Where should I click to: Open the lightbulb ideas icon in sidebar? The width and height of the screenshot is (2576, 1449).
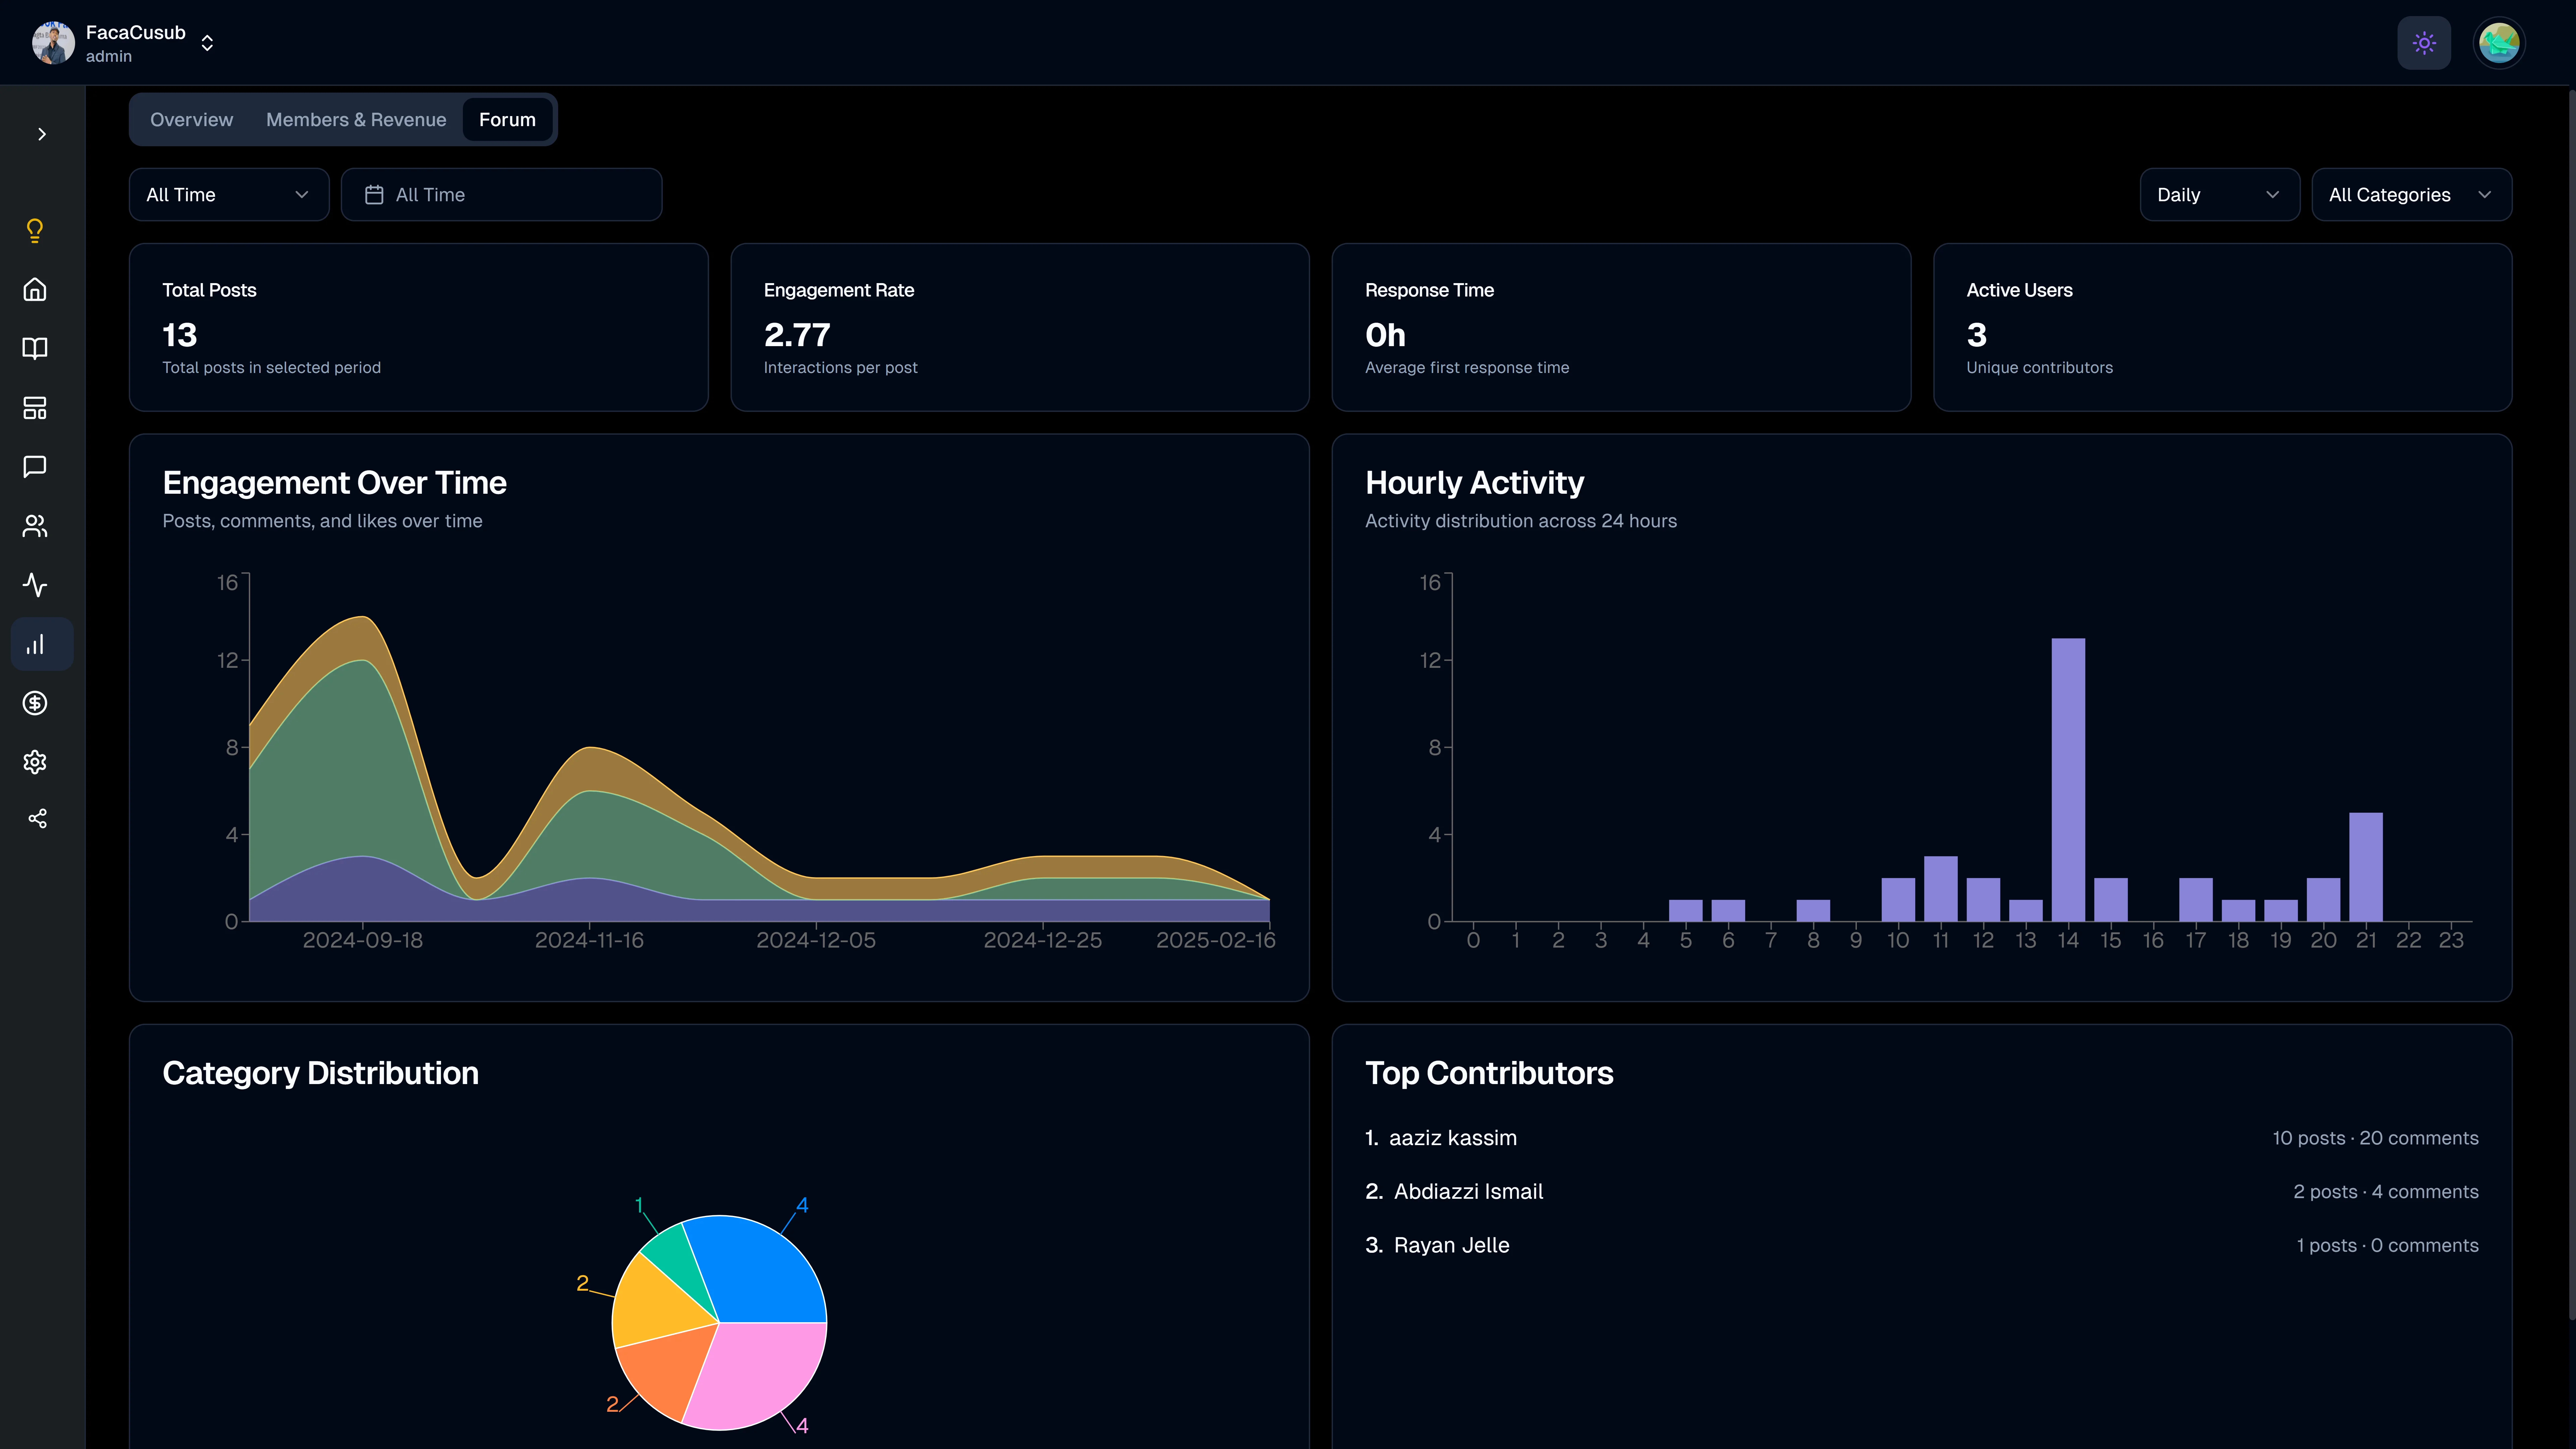[35, 231]
